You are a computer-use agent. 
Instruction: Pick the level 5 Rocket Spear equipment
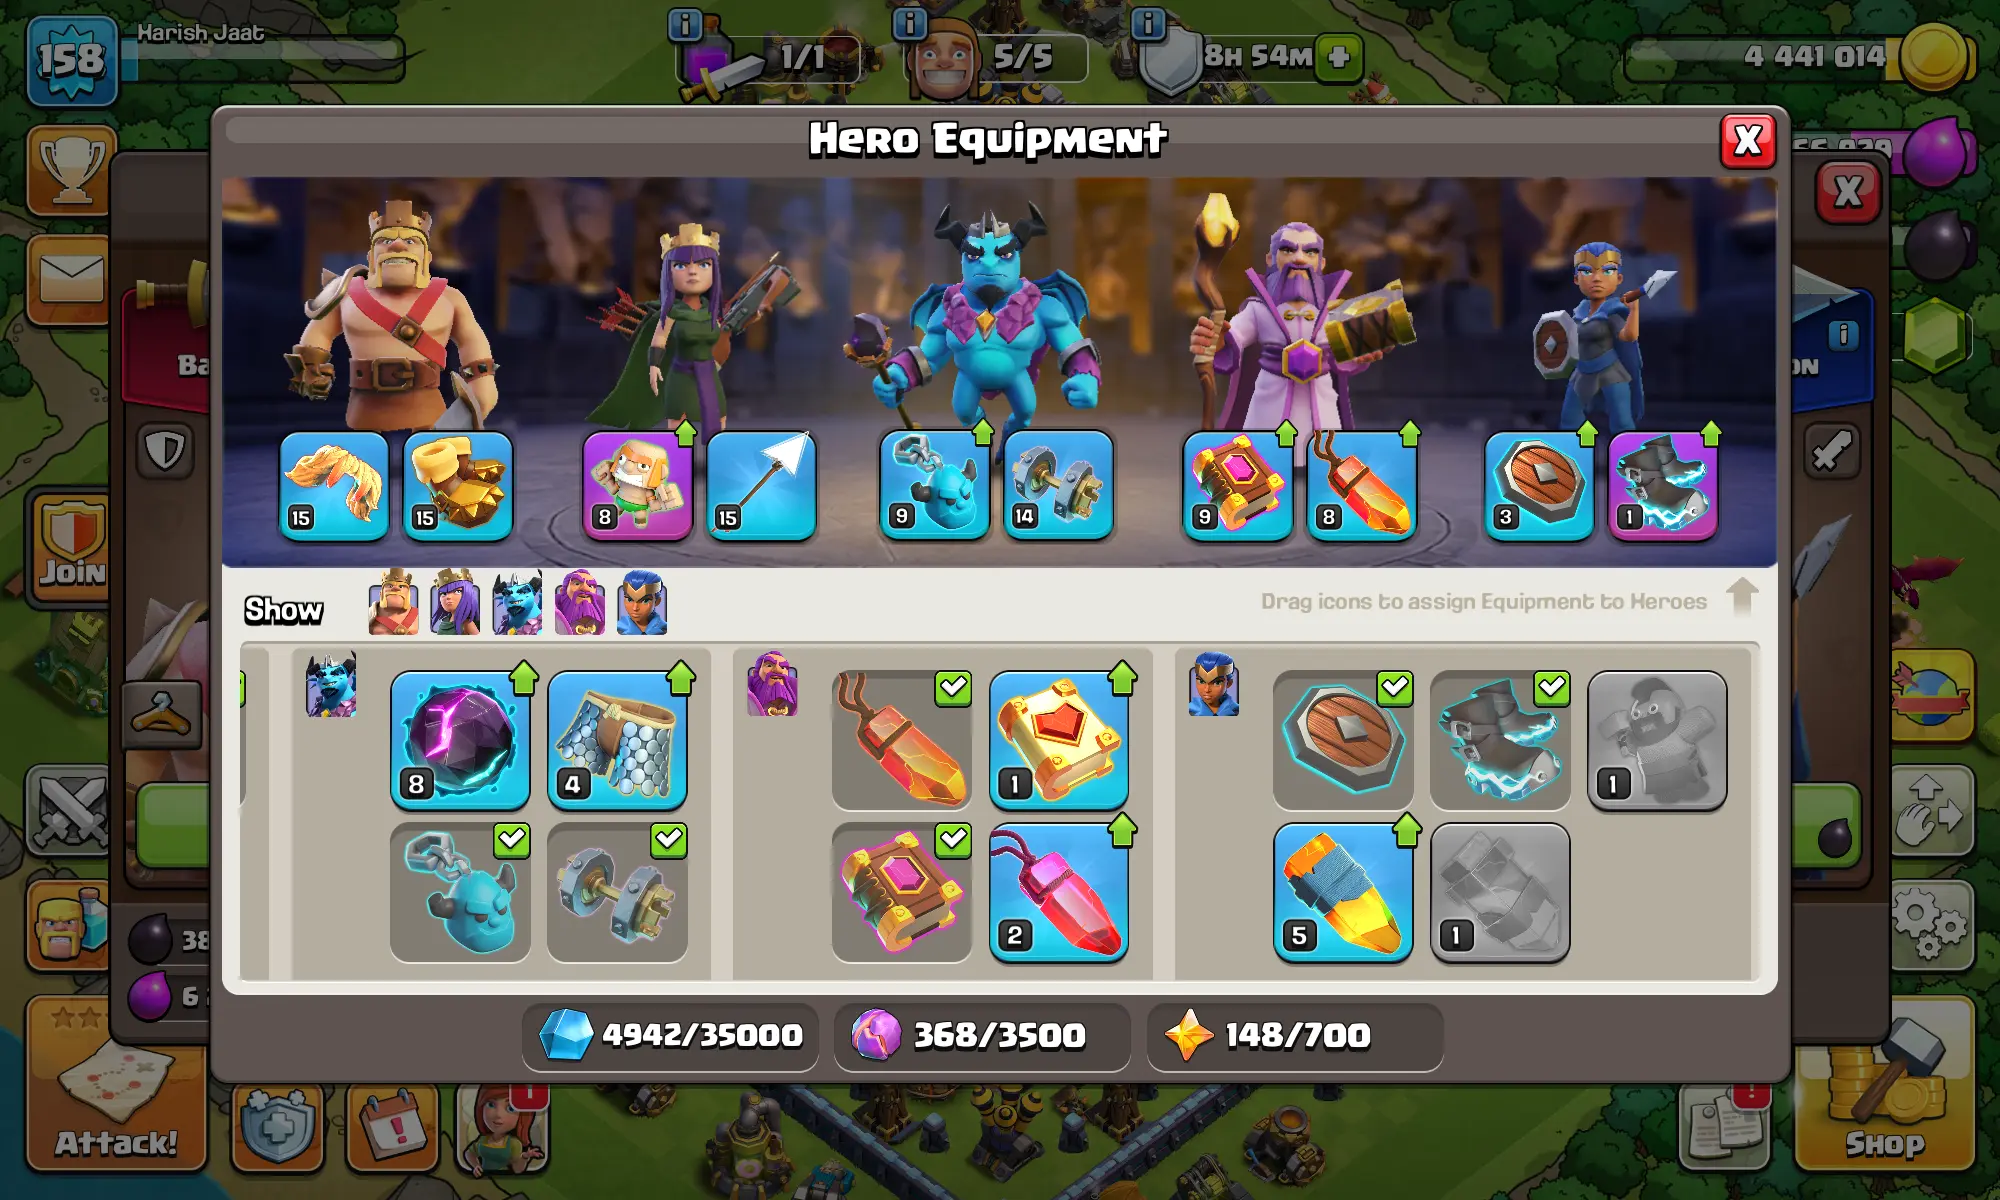point(1343,892)
